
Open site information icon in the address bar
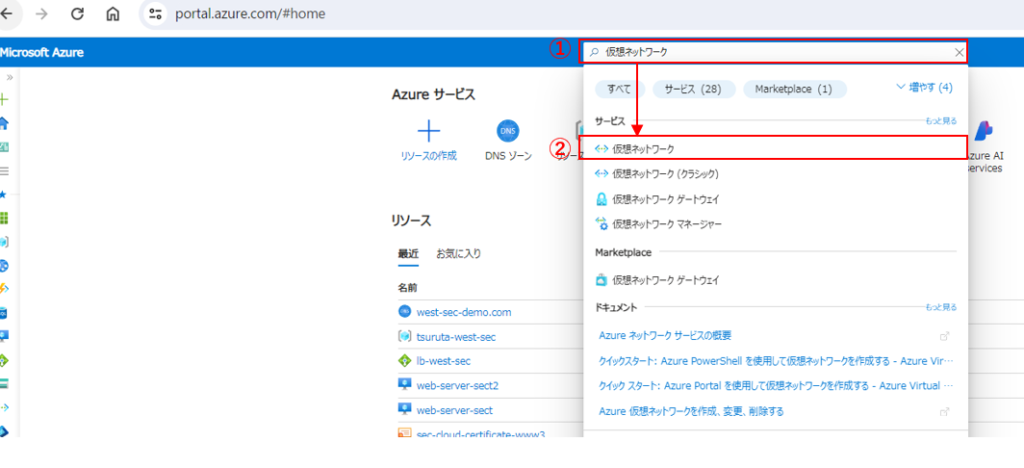pyautogui.click(x=155, y=14)
